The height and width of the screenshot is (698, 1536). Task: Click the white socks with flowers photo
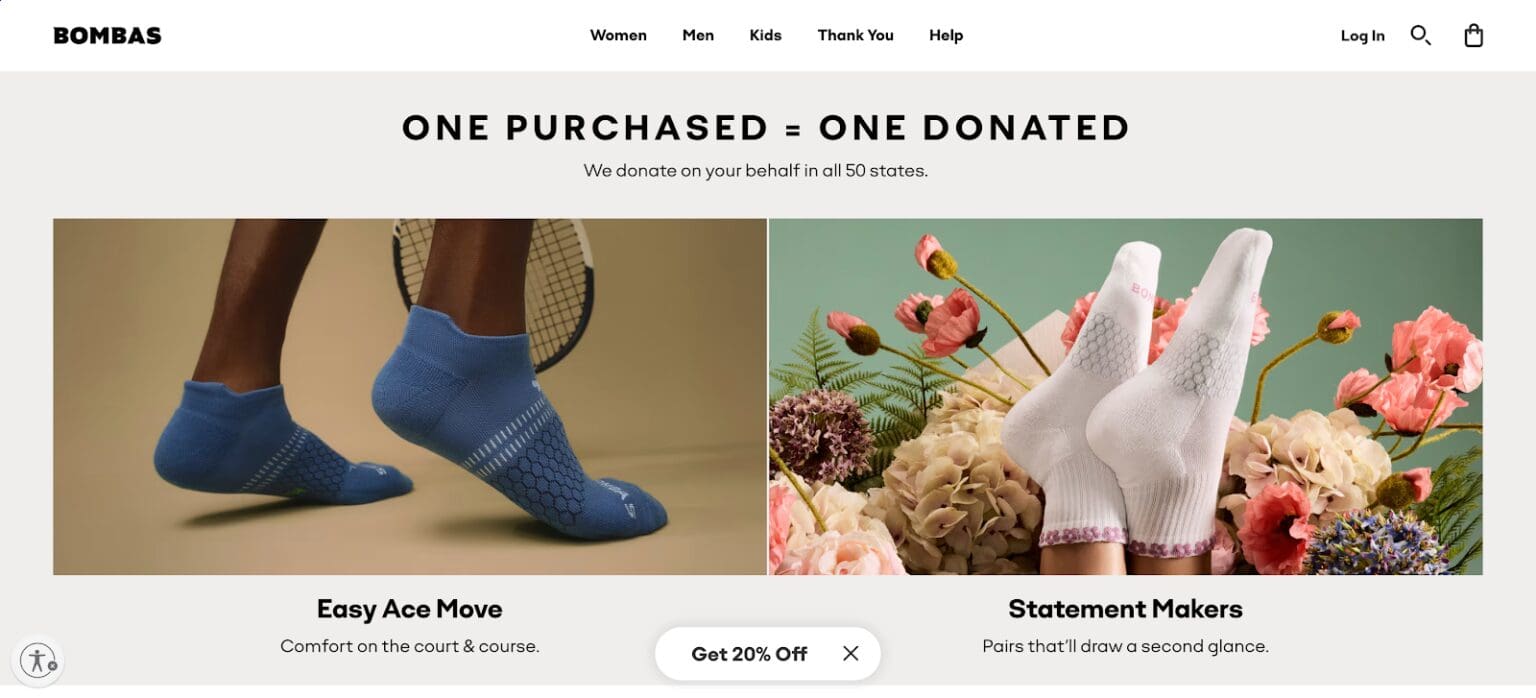1125,396
